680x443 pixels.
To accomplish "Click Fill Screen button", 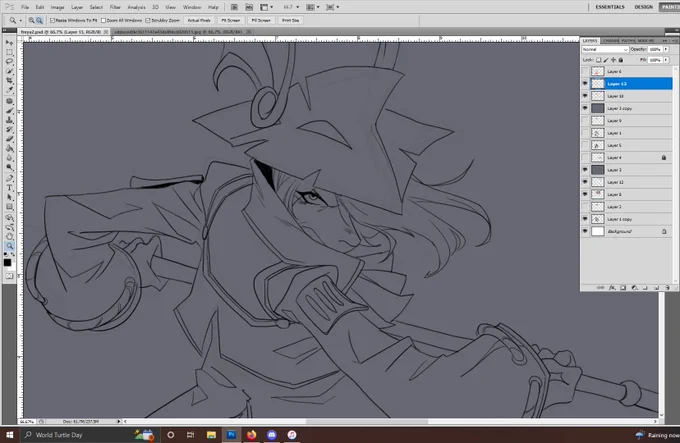I will [x=261, y=20].
